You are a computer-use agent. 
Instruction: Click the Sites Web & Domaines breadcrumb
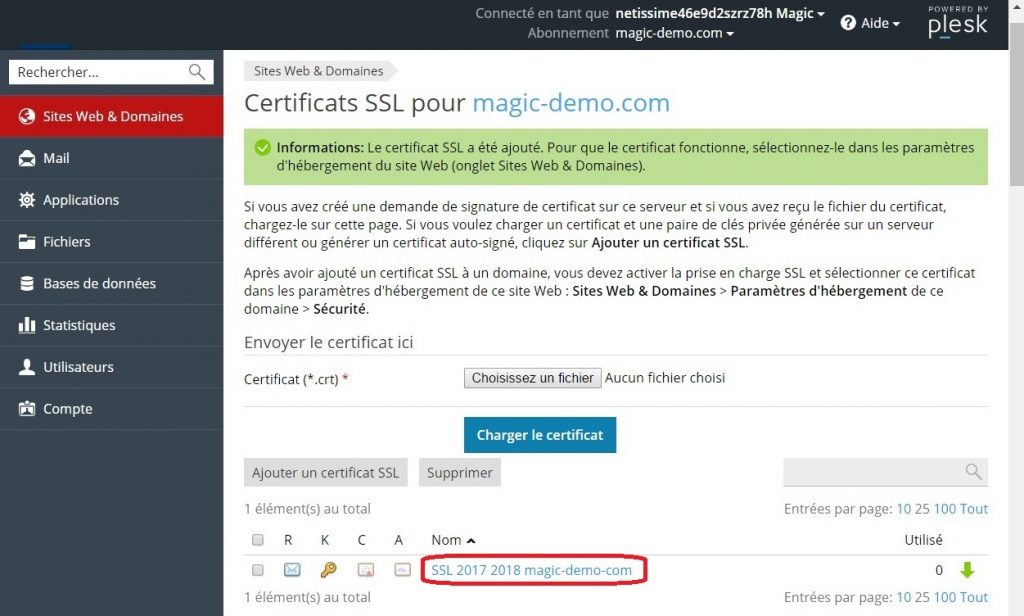(x=319, y=71)
